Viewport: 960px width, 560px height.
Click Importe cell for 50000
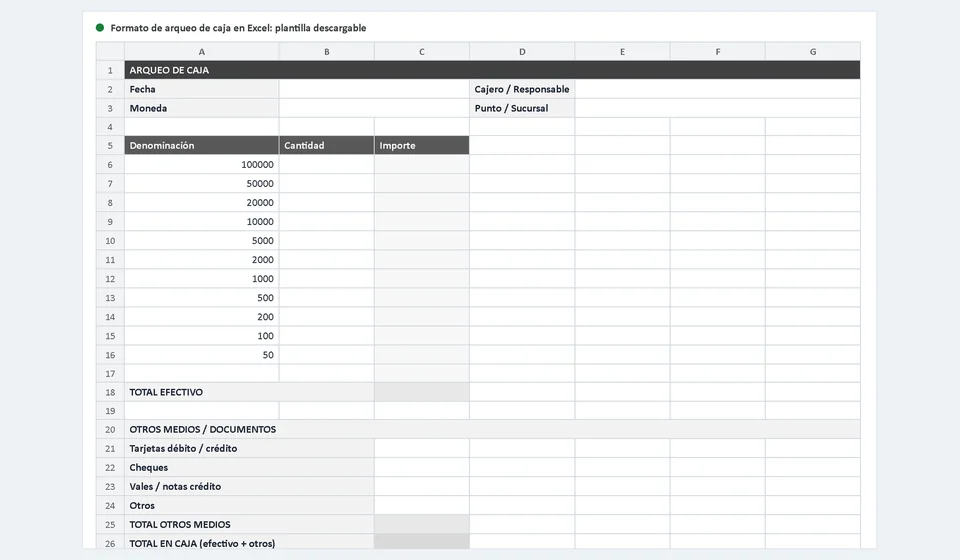pyautogui.click(x=422, y=184)
